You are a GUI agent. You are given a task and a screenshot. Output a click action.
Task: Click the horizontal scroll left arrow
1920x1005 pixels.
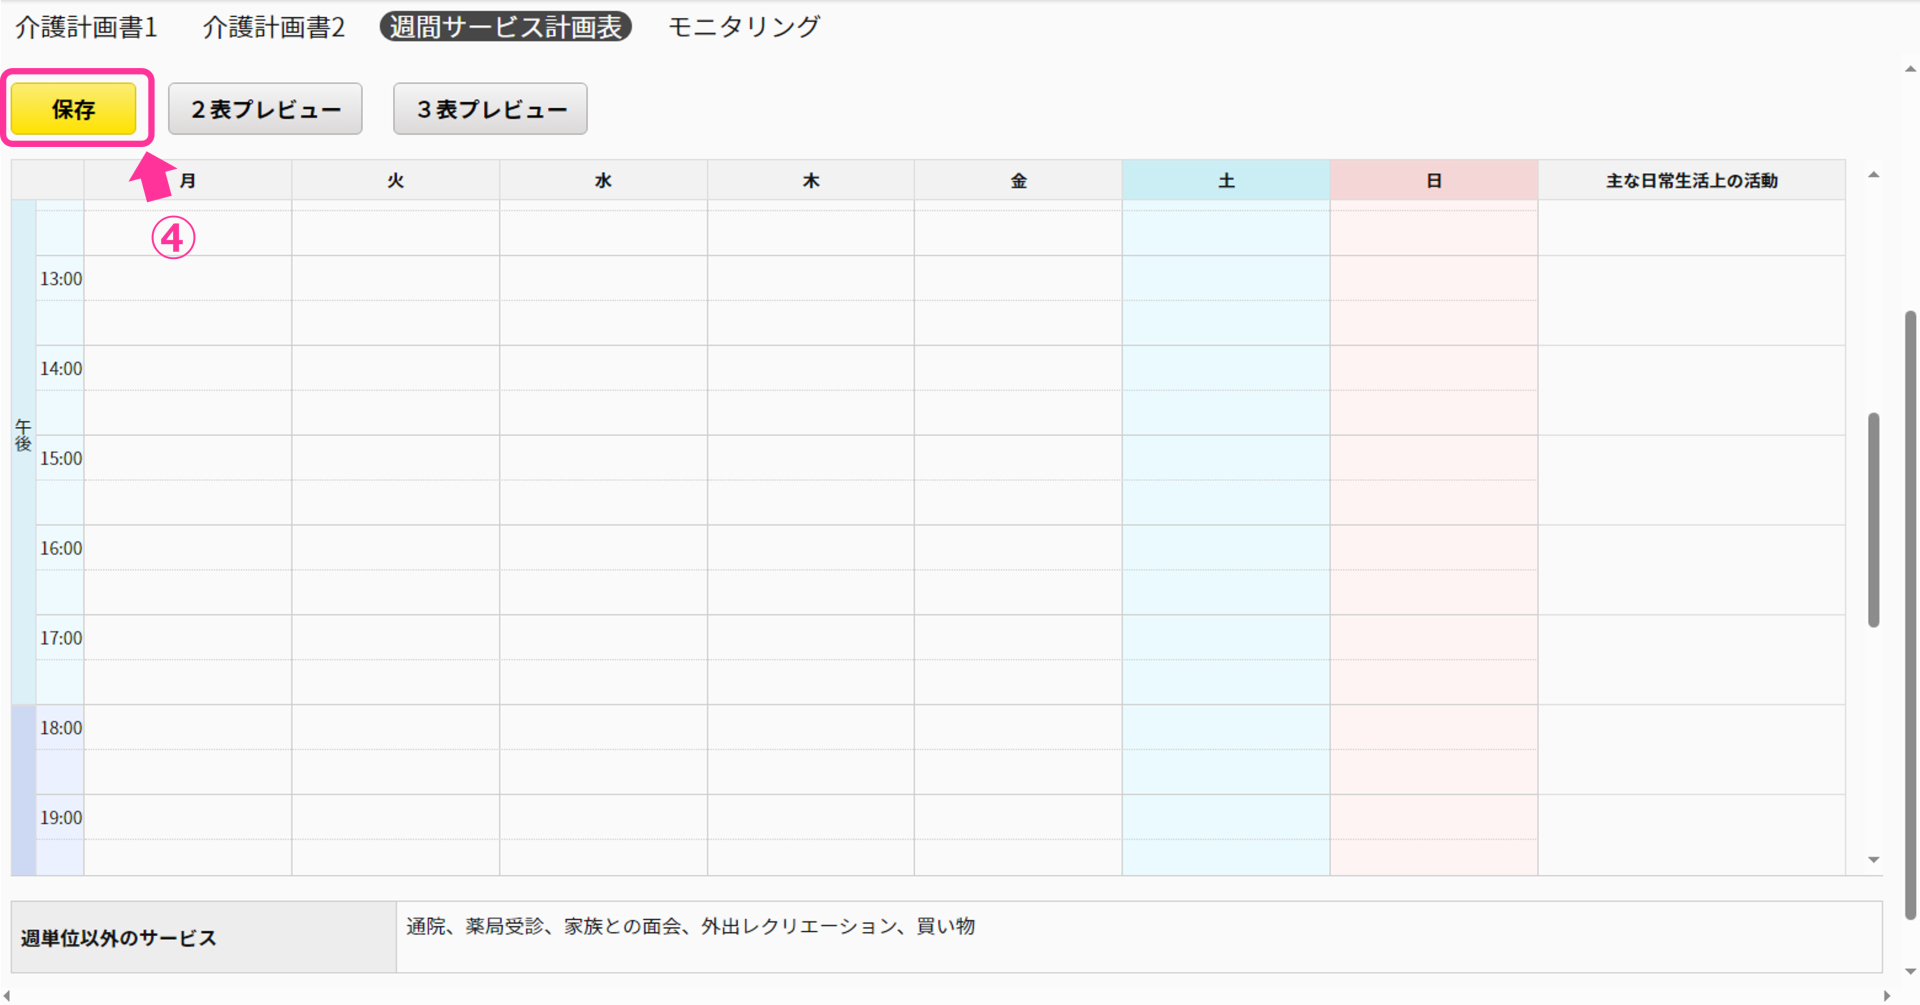(x=7, y=996)
